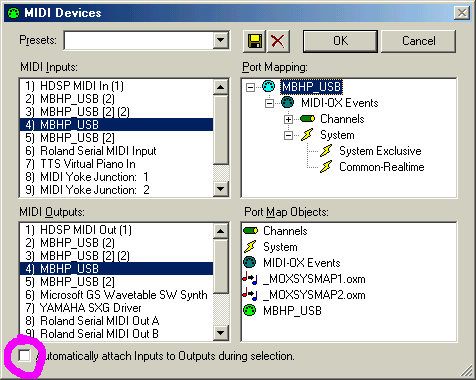Screen dimensions: 476x380
Task: Click the green Channels icon in Port Mapping tree
Action: coord(307,119)
